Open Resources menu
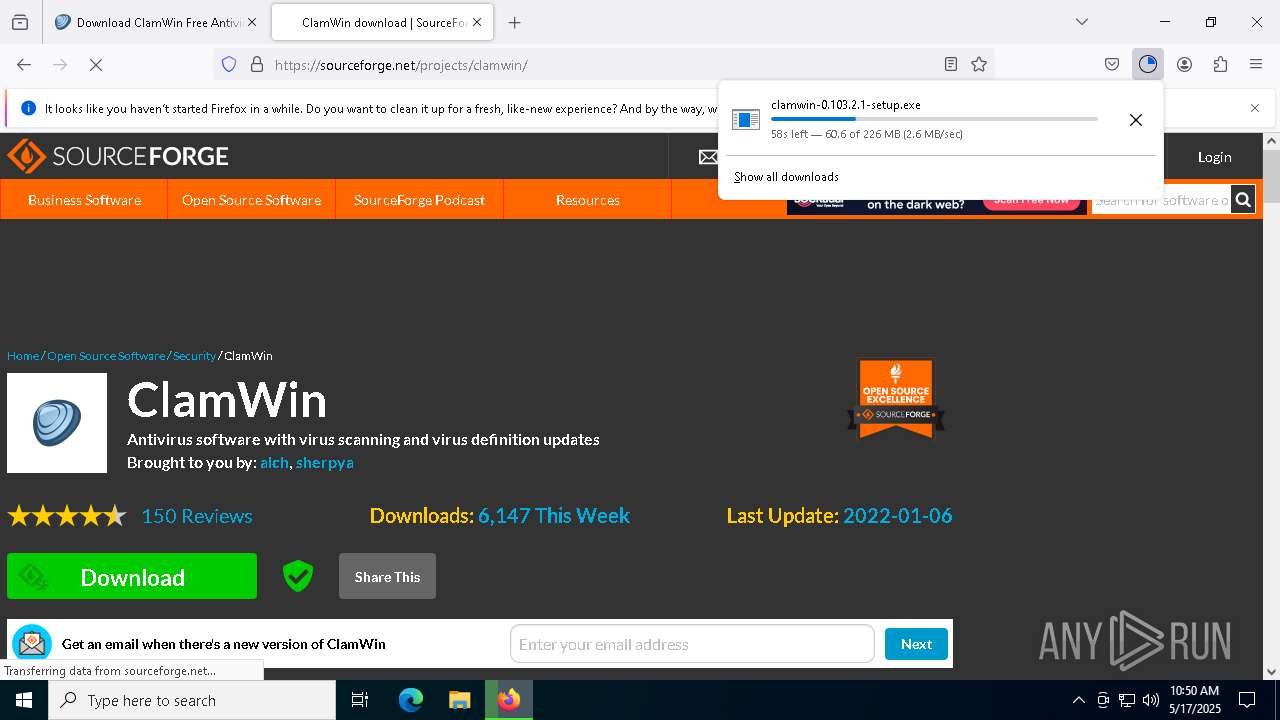The height and width of the screenshot is (720, 1280). point(587,200)
